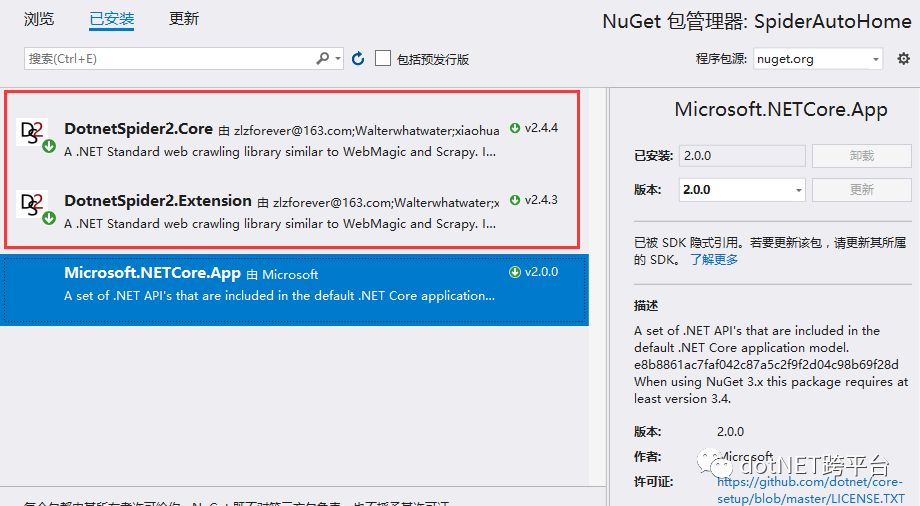The width and height of the screenshot is (920, 506).
Task: Click the DotnetSpider2.Core package icon
Action: click(x=35, y=134)
